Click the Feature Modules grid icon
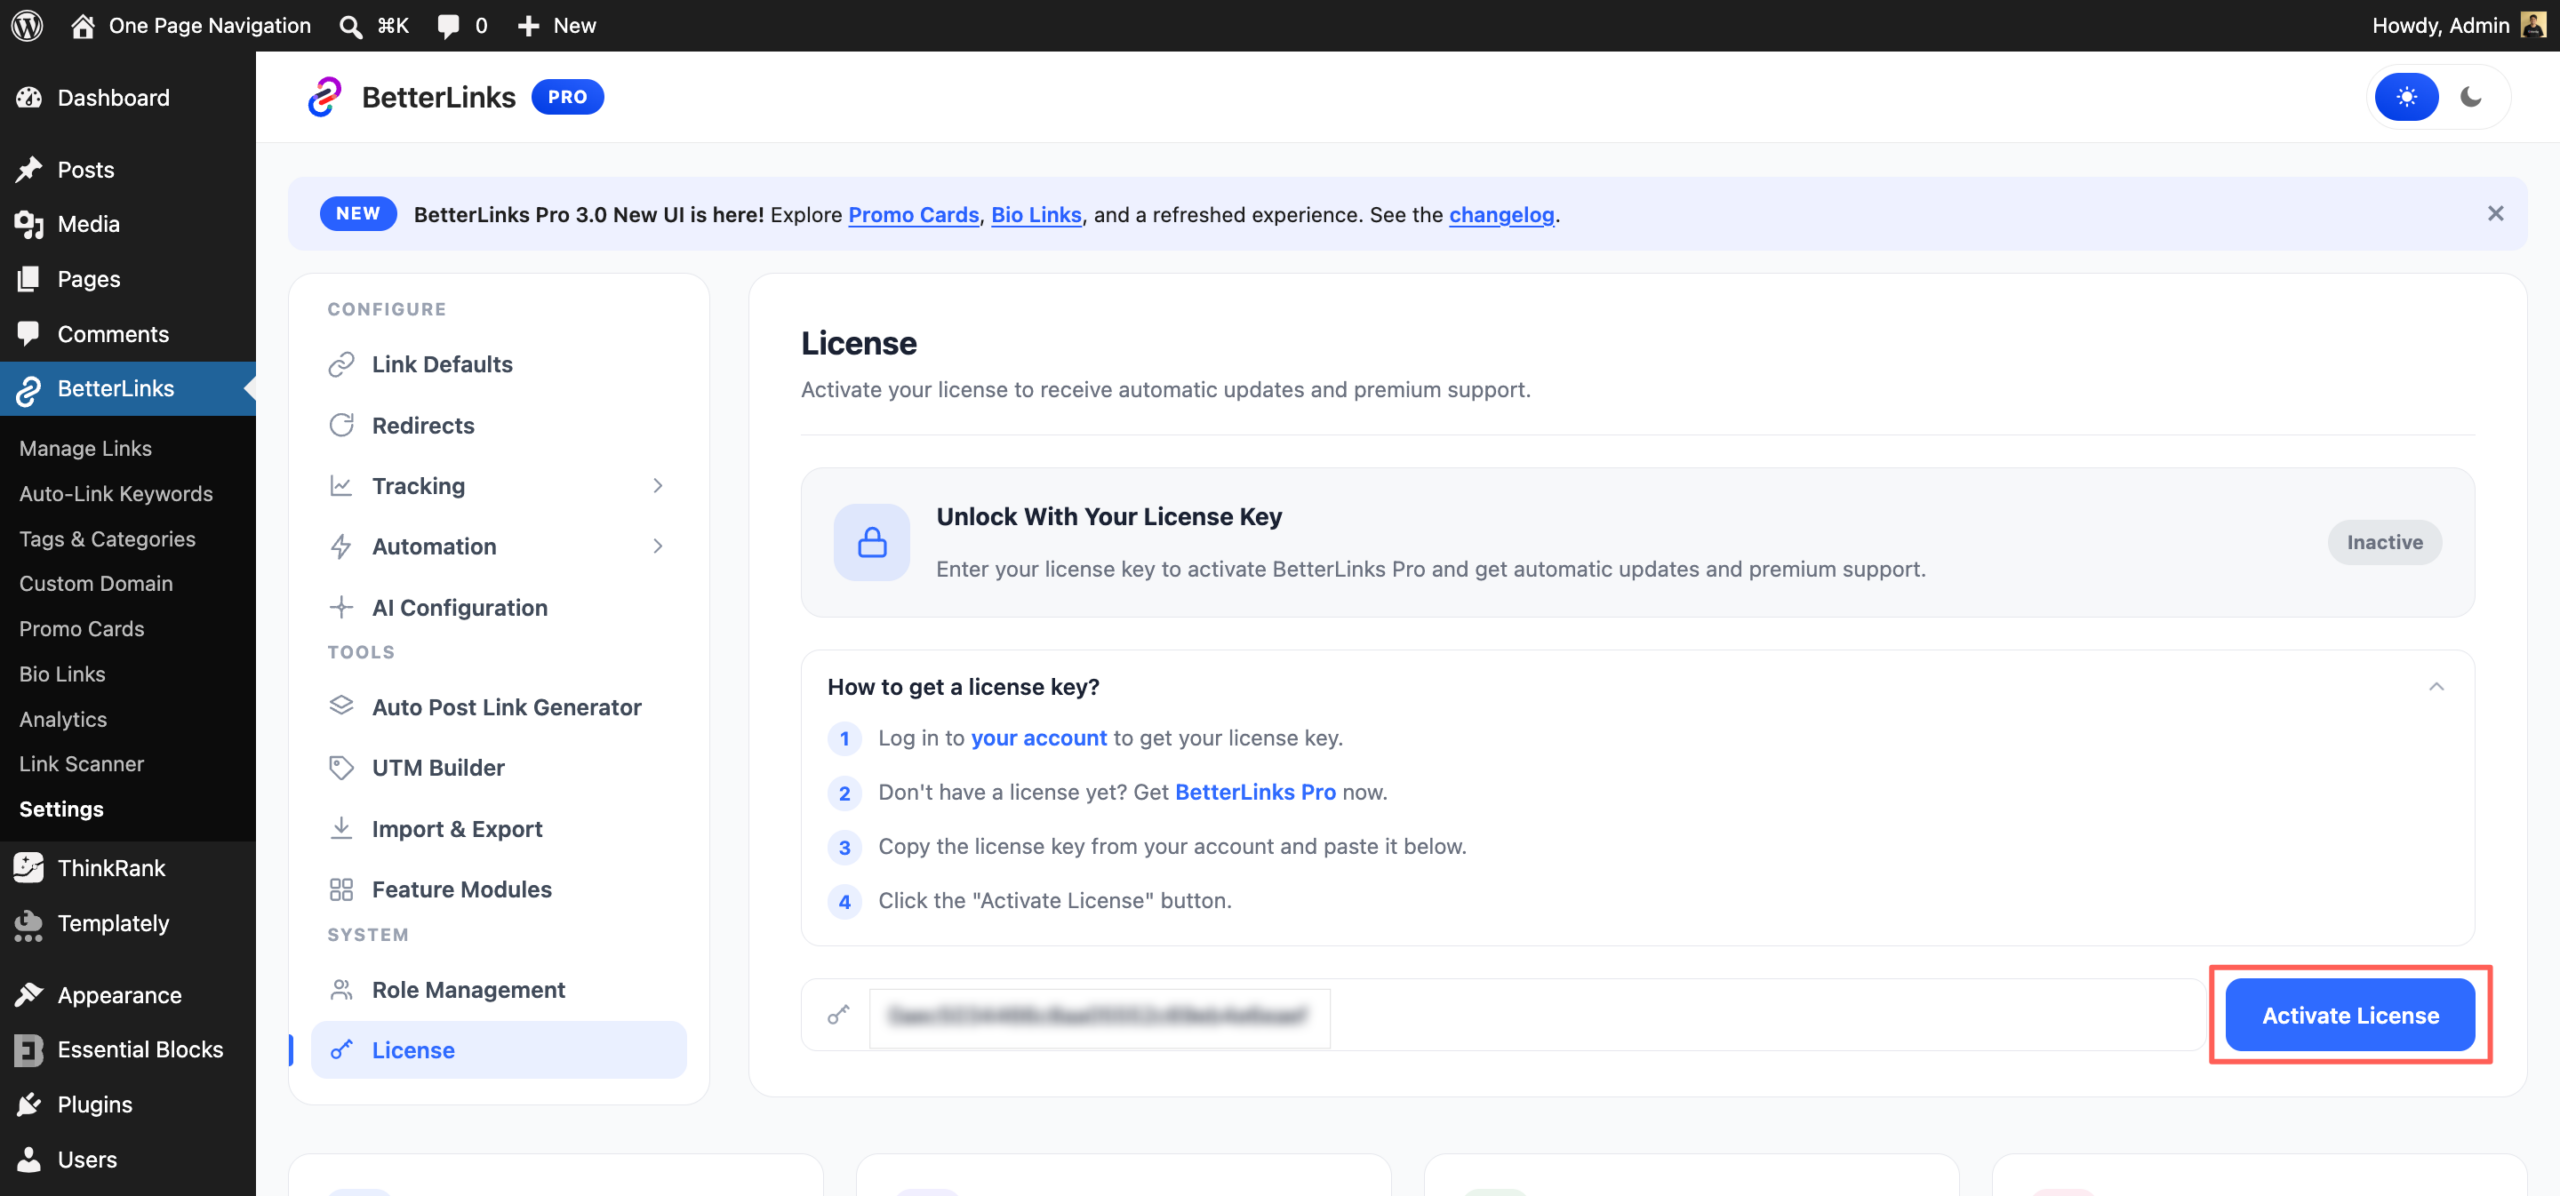Viewport: 2560px width, 1196px height. [x=341, y=889]
